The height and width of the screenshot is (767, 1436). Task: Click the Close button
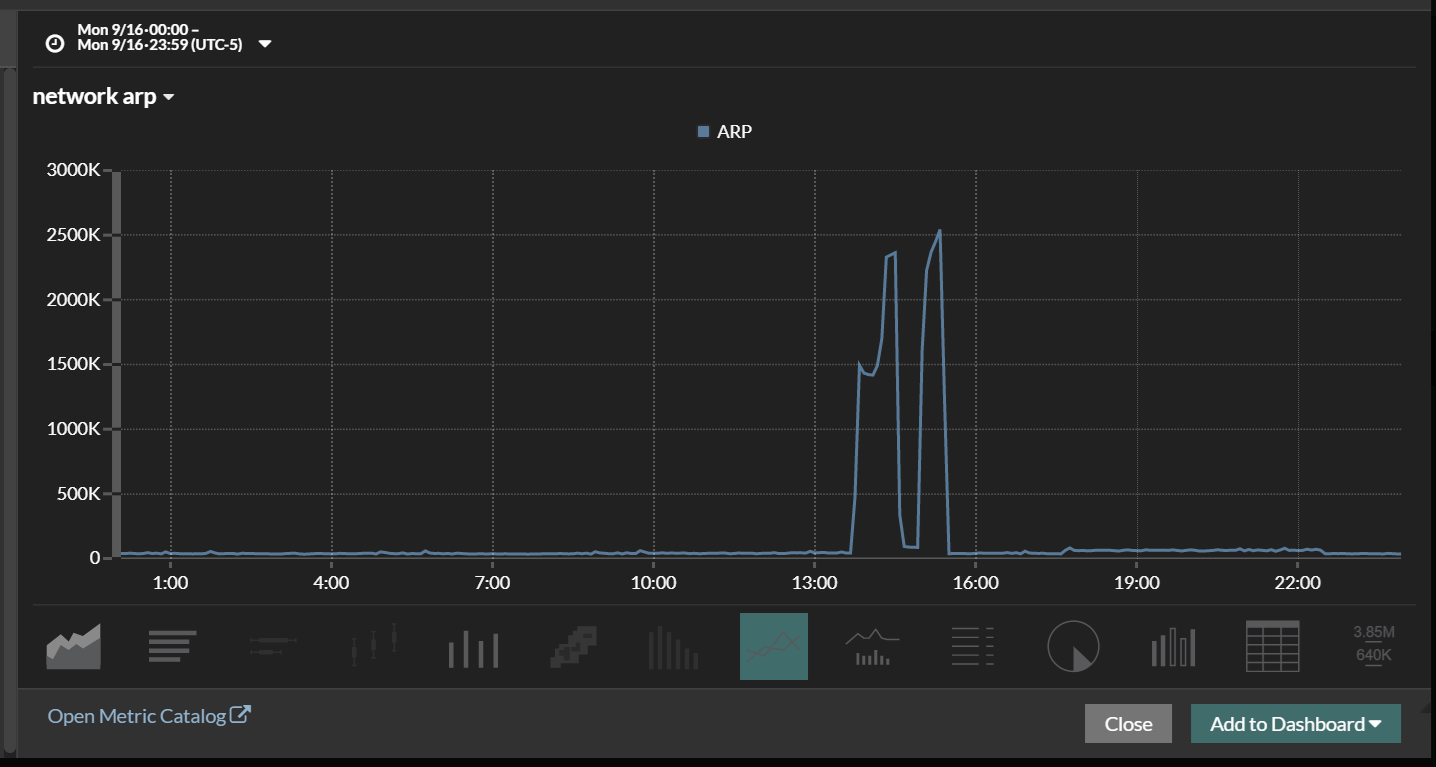click(x=1128, y=724)
